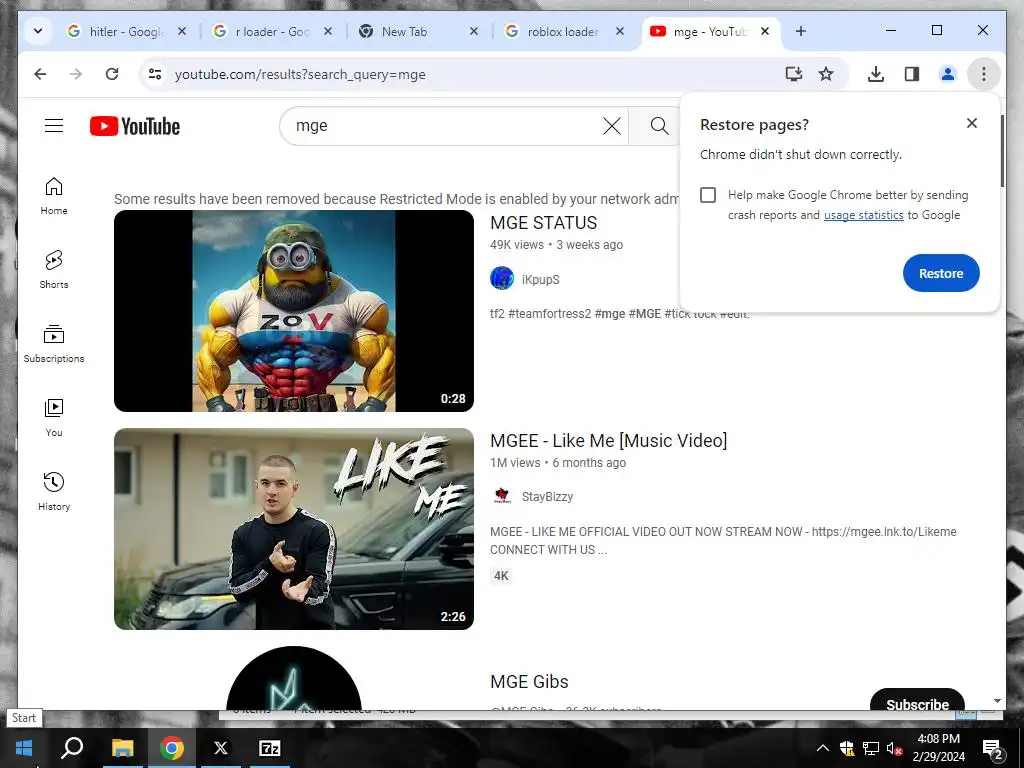1024x768 pixels.
Task: Click the Chrome taskbar icon
Action: tap(172, 748)
